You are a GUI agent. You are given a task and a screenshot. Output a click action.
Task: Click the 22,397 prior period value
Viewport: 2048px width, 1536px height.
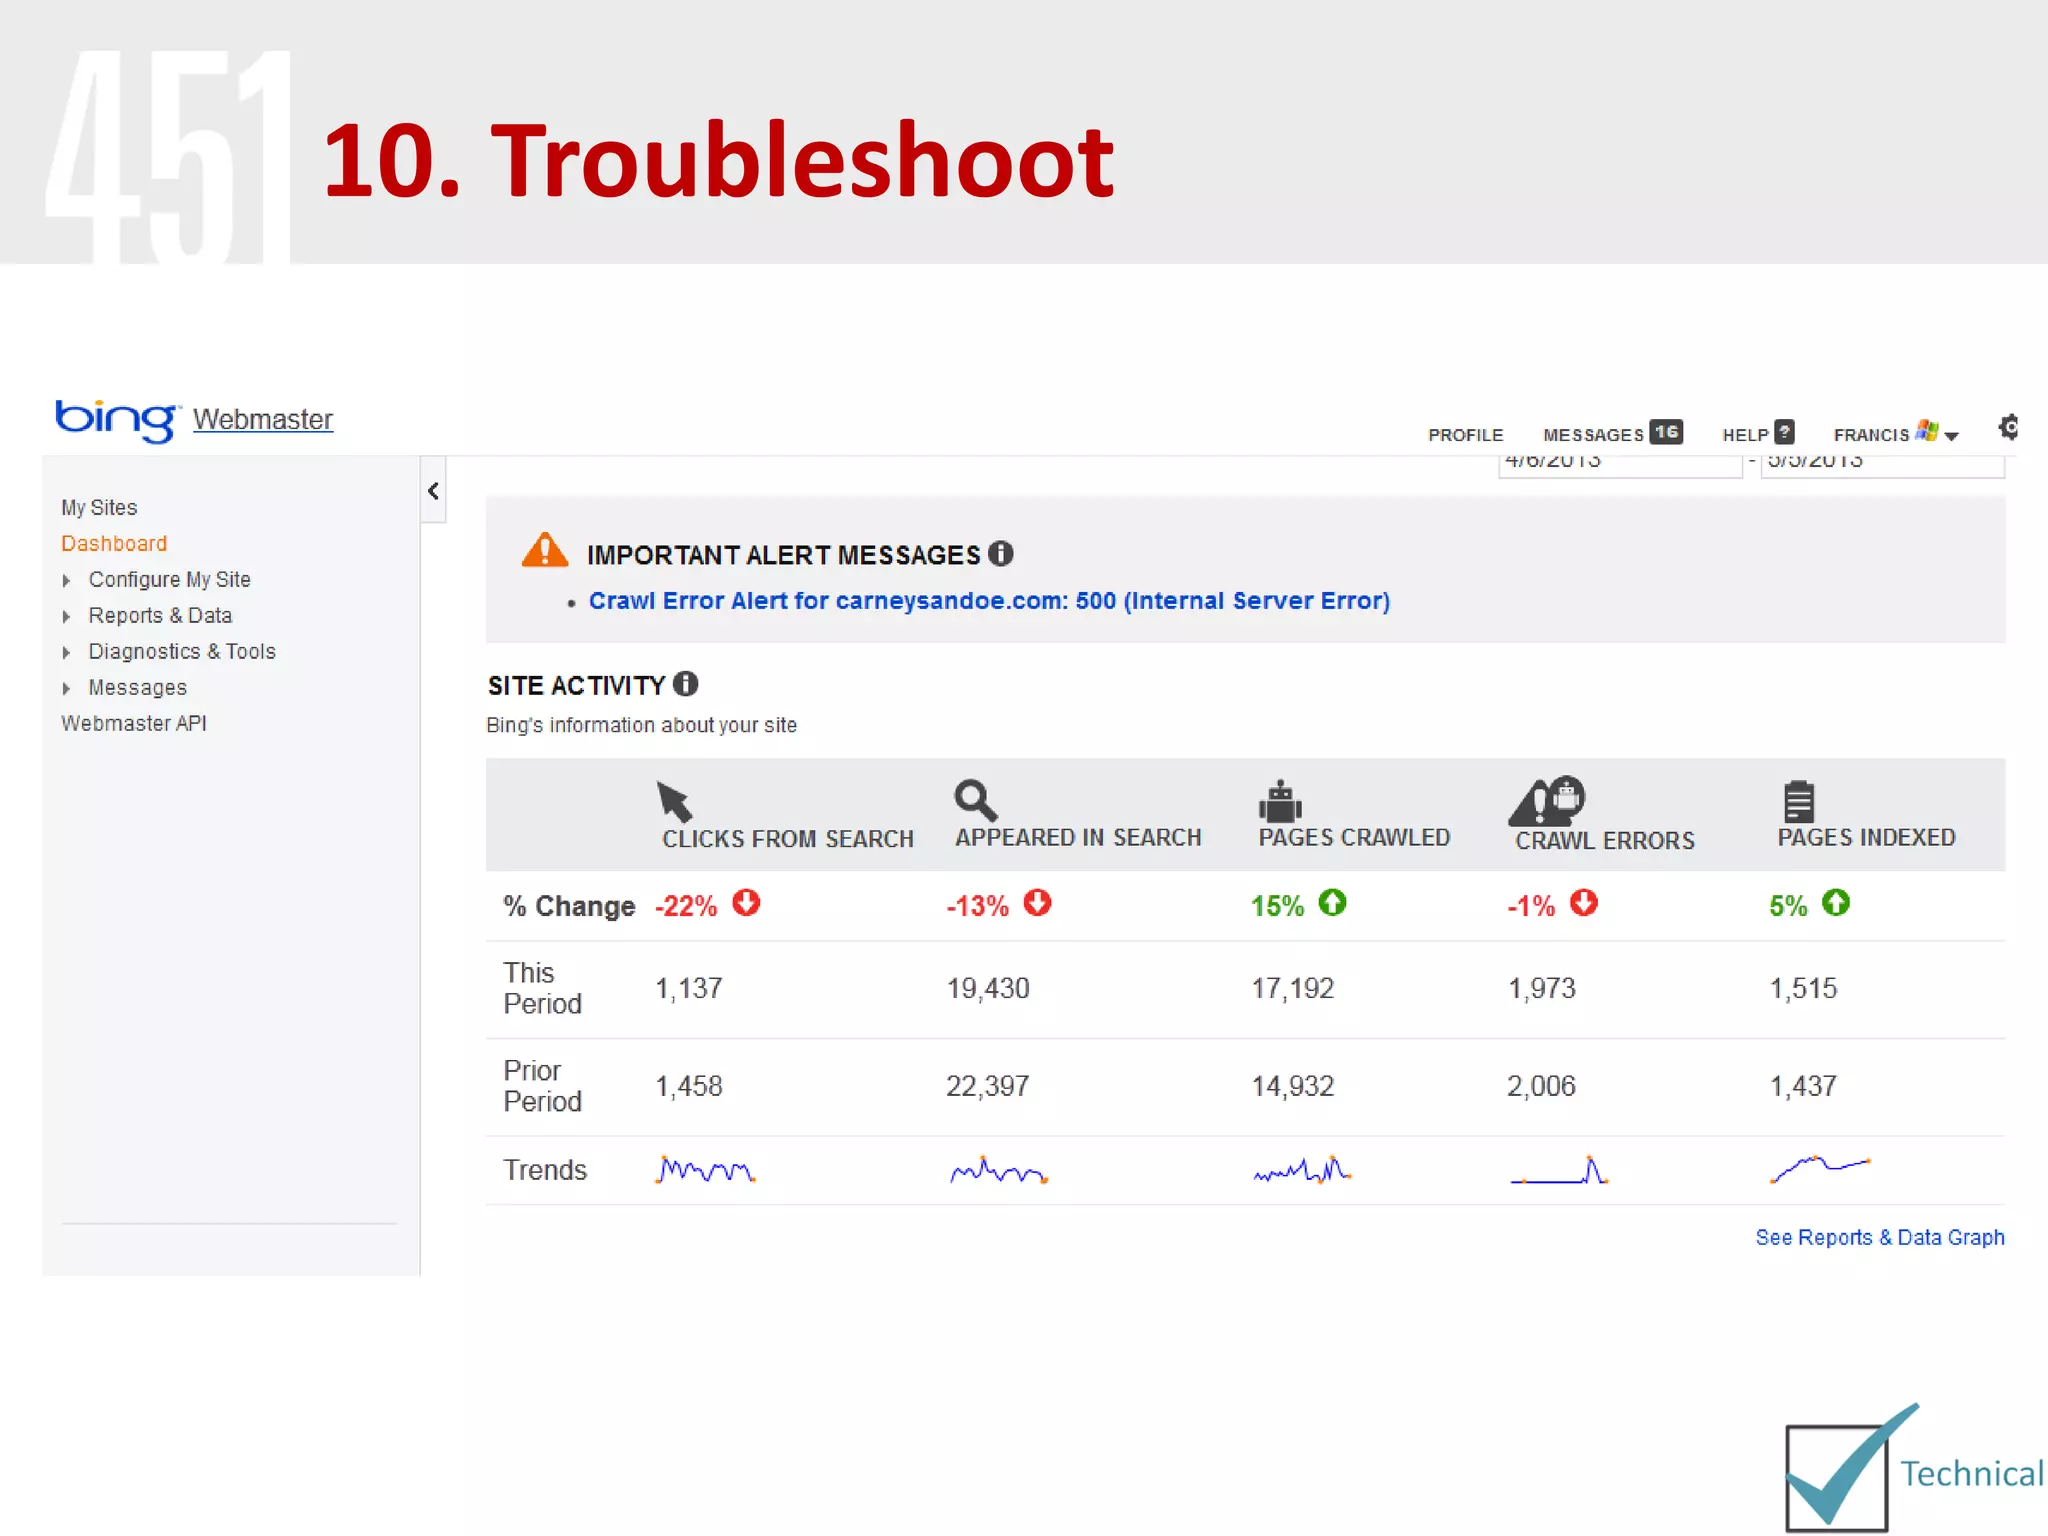[988, 1087]
